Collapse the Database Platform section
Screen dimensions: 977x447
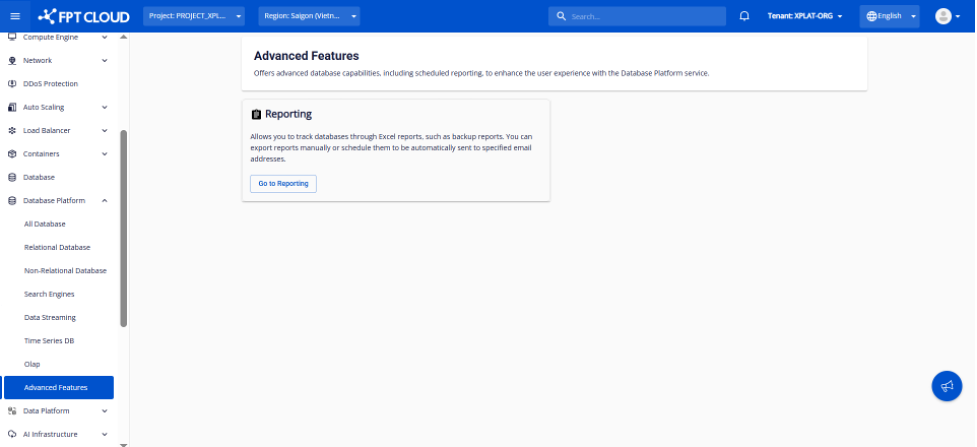(x=104, y=201)
